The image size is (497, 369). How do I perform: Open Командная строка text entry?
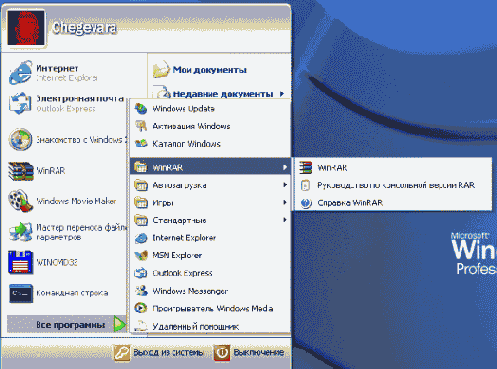(x=72, y=293)
